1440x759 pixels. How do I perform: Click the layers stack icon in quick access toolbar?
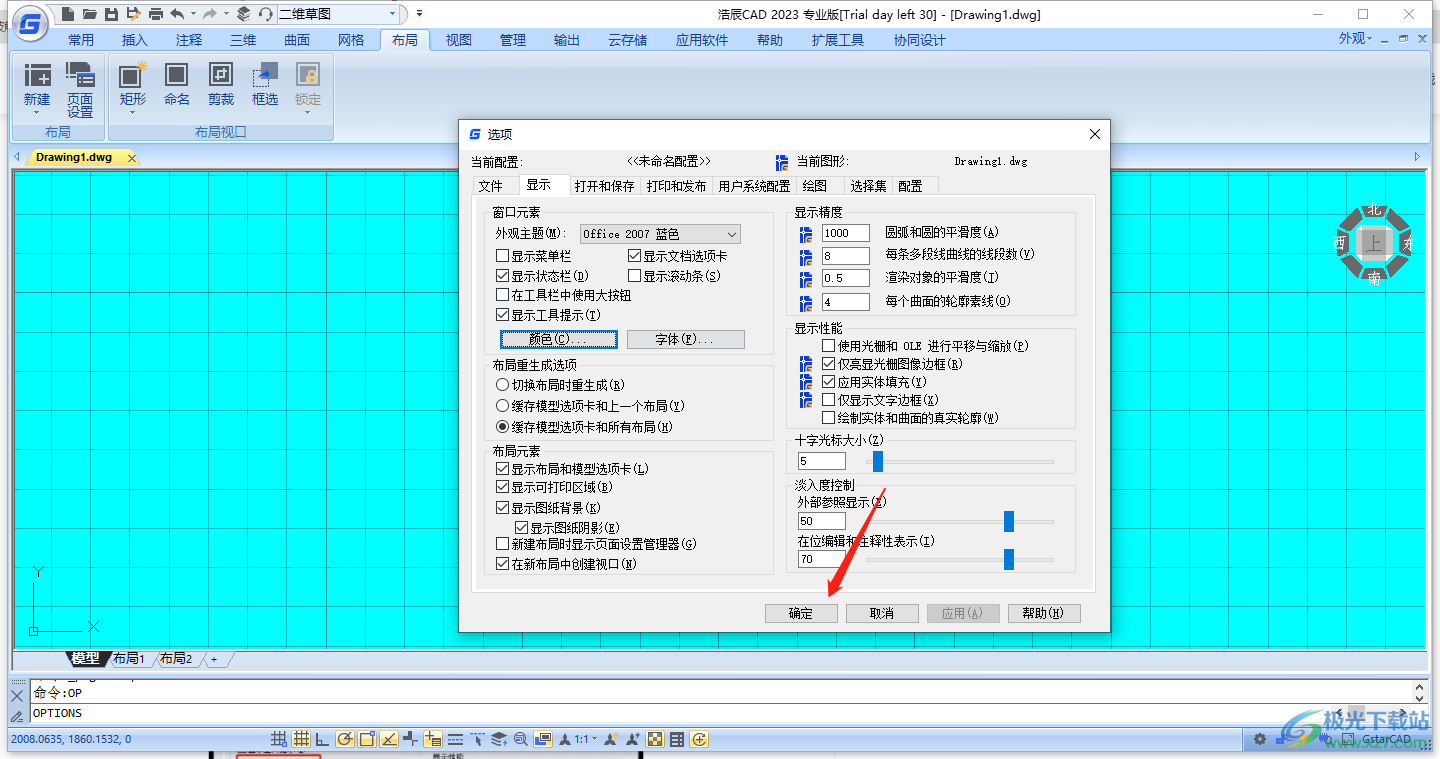pyautogui.click(x=243, y=14)
